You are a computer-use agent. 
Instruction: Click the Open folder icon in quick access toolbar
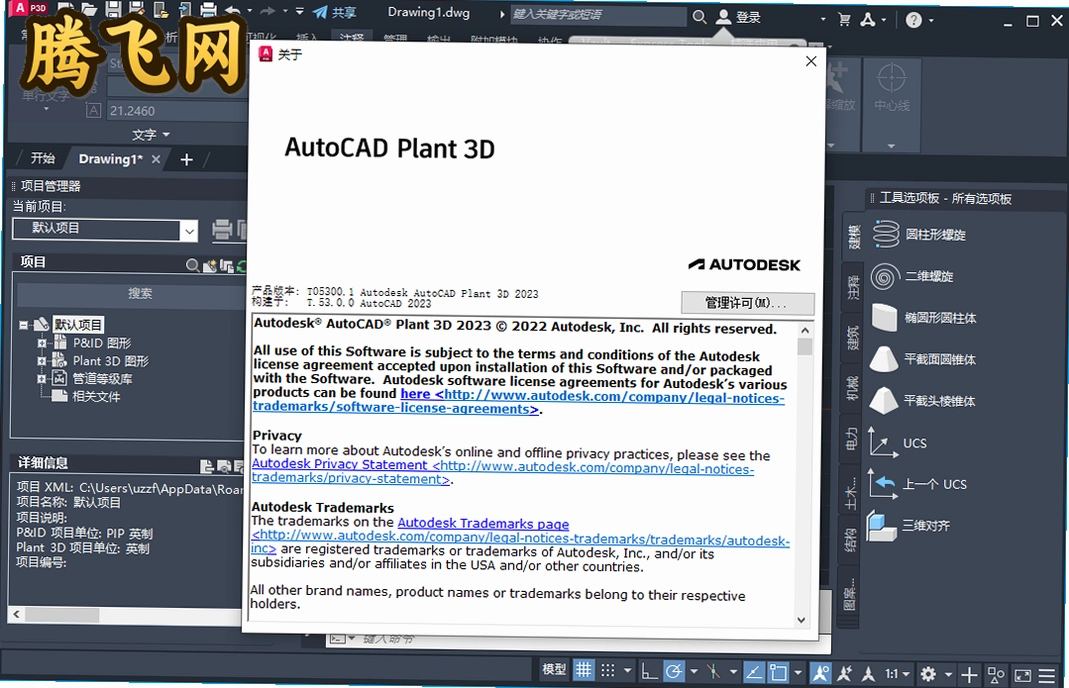click(x=89, y=10)
